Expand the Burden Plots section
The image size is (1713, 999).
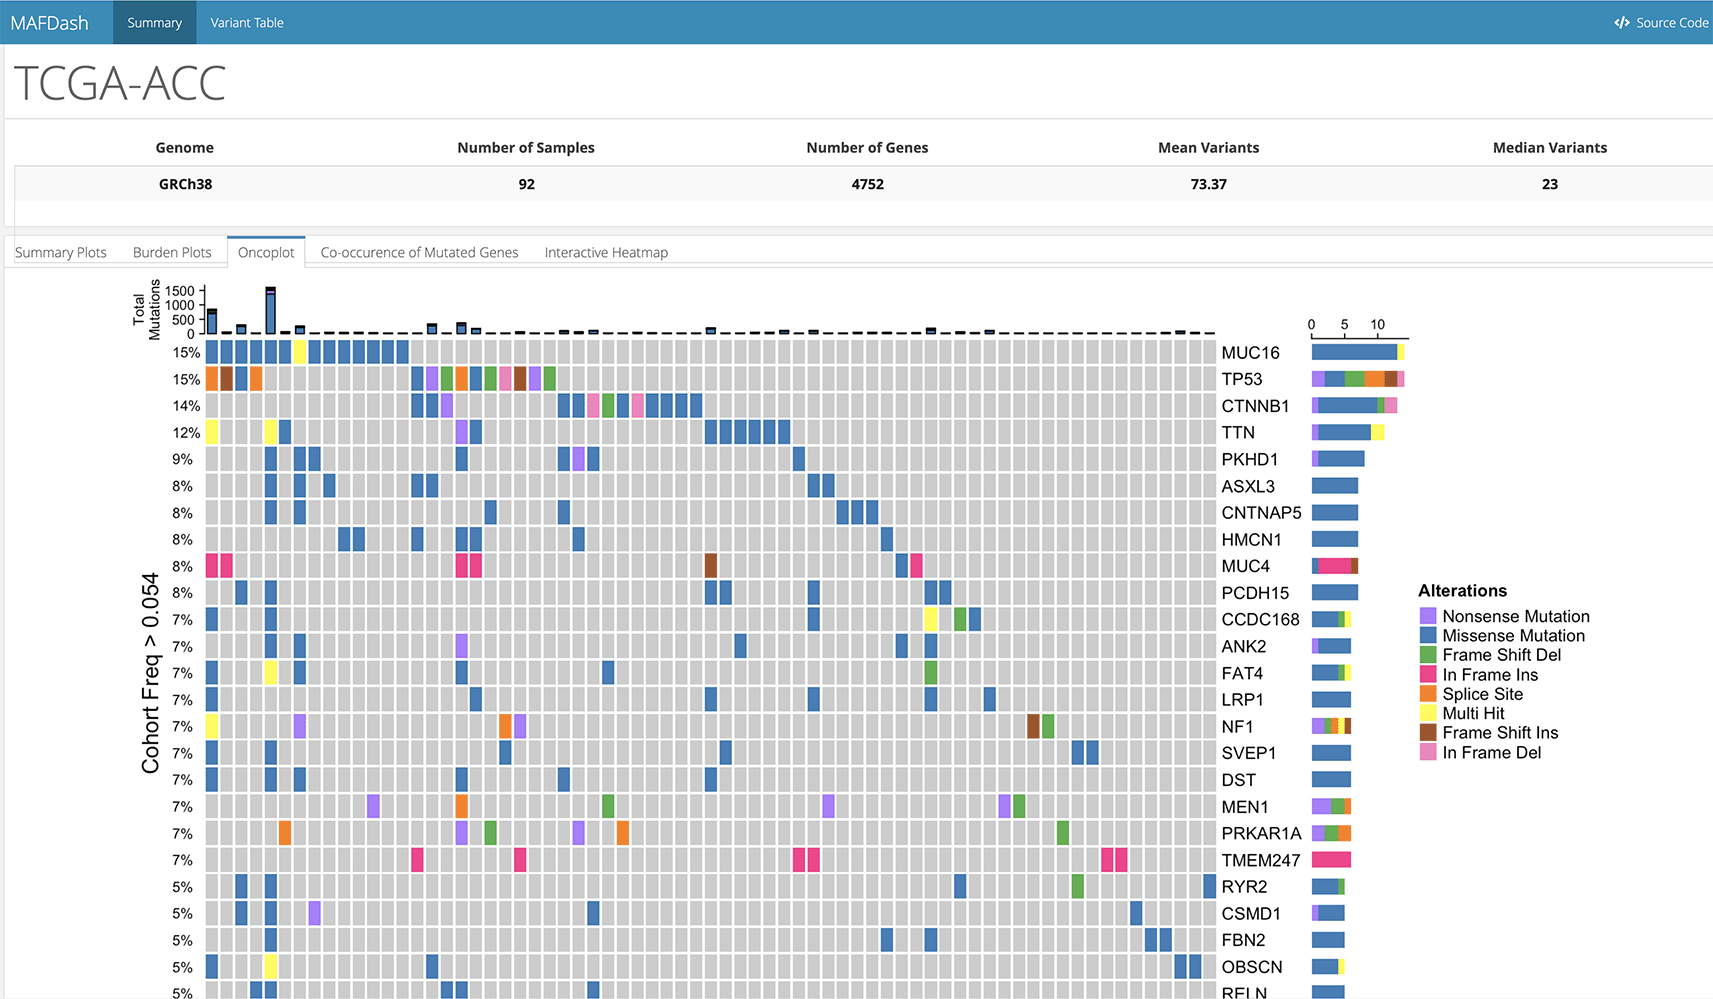(x=173, y=251)
